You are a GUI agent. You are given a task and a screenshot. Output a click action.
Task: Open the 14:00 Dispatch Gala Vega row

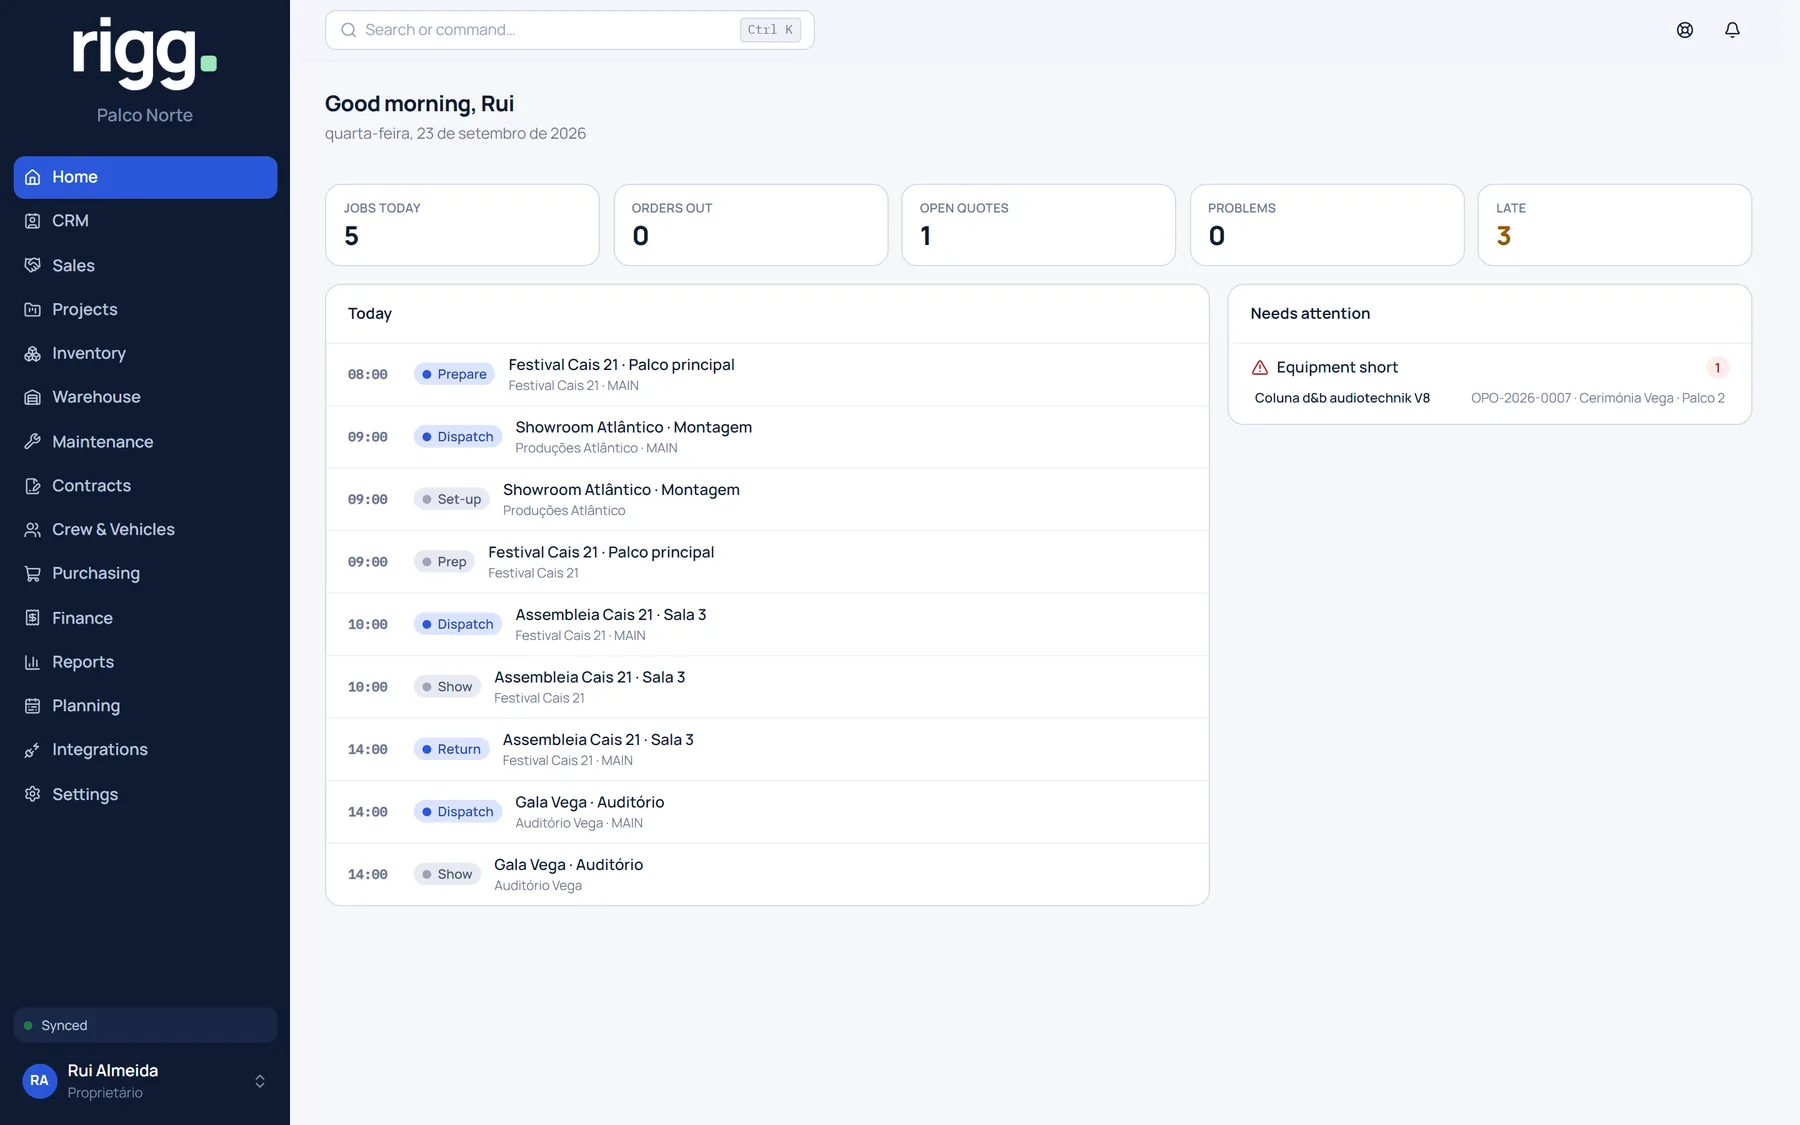coord(767,812)
